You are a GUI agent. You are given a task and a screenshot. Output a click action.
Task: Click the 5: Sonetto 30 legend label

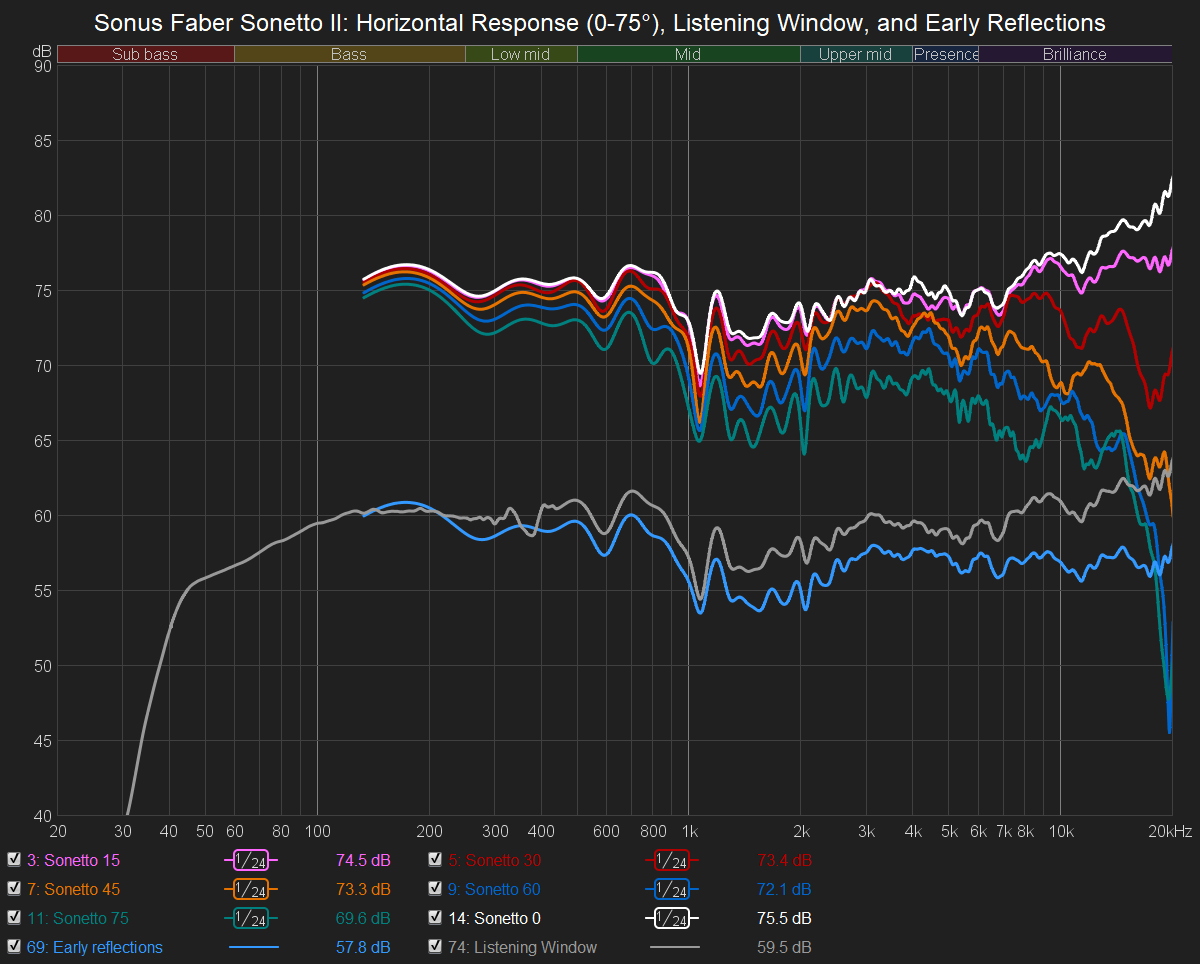[495, 860]
